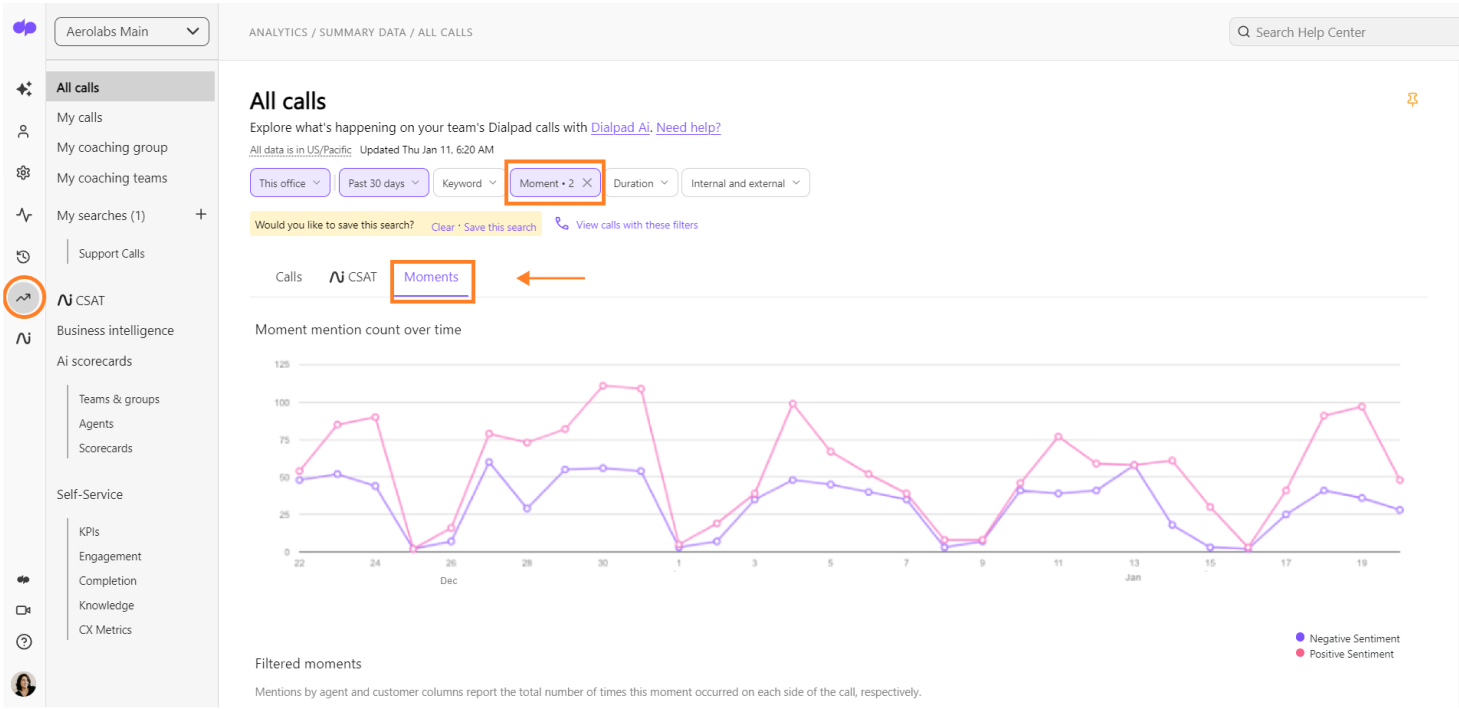
Task: Click the ANALYTICS breadcrumb
Action: pyautogui.click(x=278, y=32)
